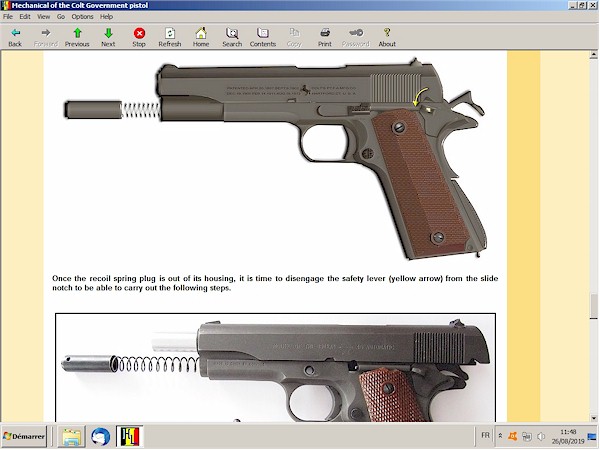The image size is (600, 450).
Task: Click the text "Once the recoil spring plug"
Action: tap(104, 278)
